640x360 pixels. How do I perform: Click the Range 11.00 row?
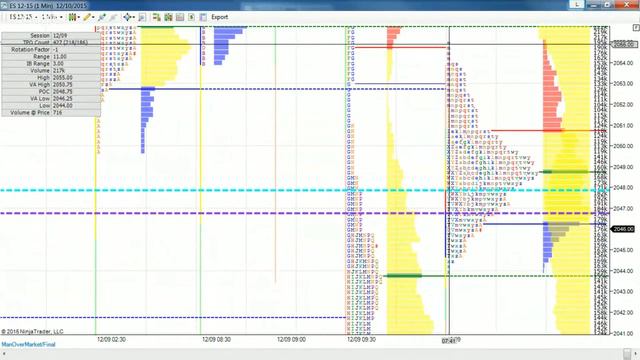tap(51, 56)
